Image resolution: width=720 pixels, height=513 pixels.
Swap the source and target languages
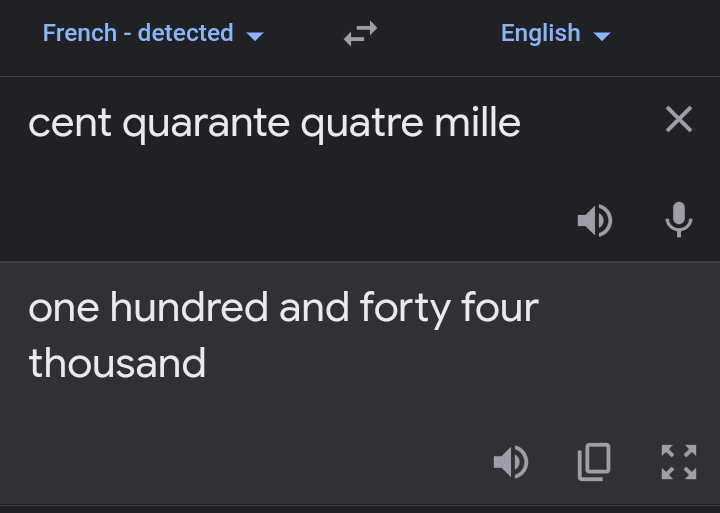point(360,35)
